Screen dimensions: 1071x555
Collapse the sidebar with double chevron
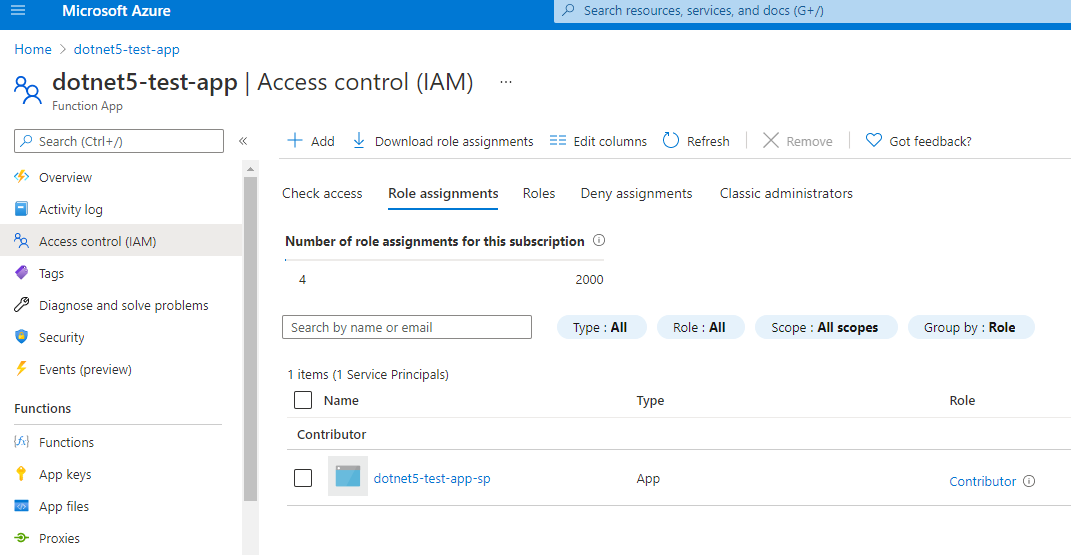pos(242,141)
